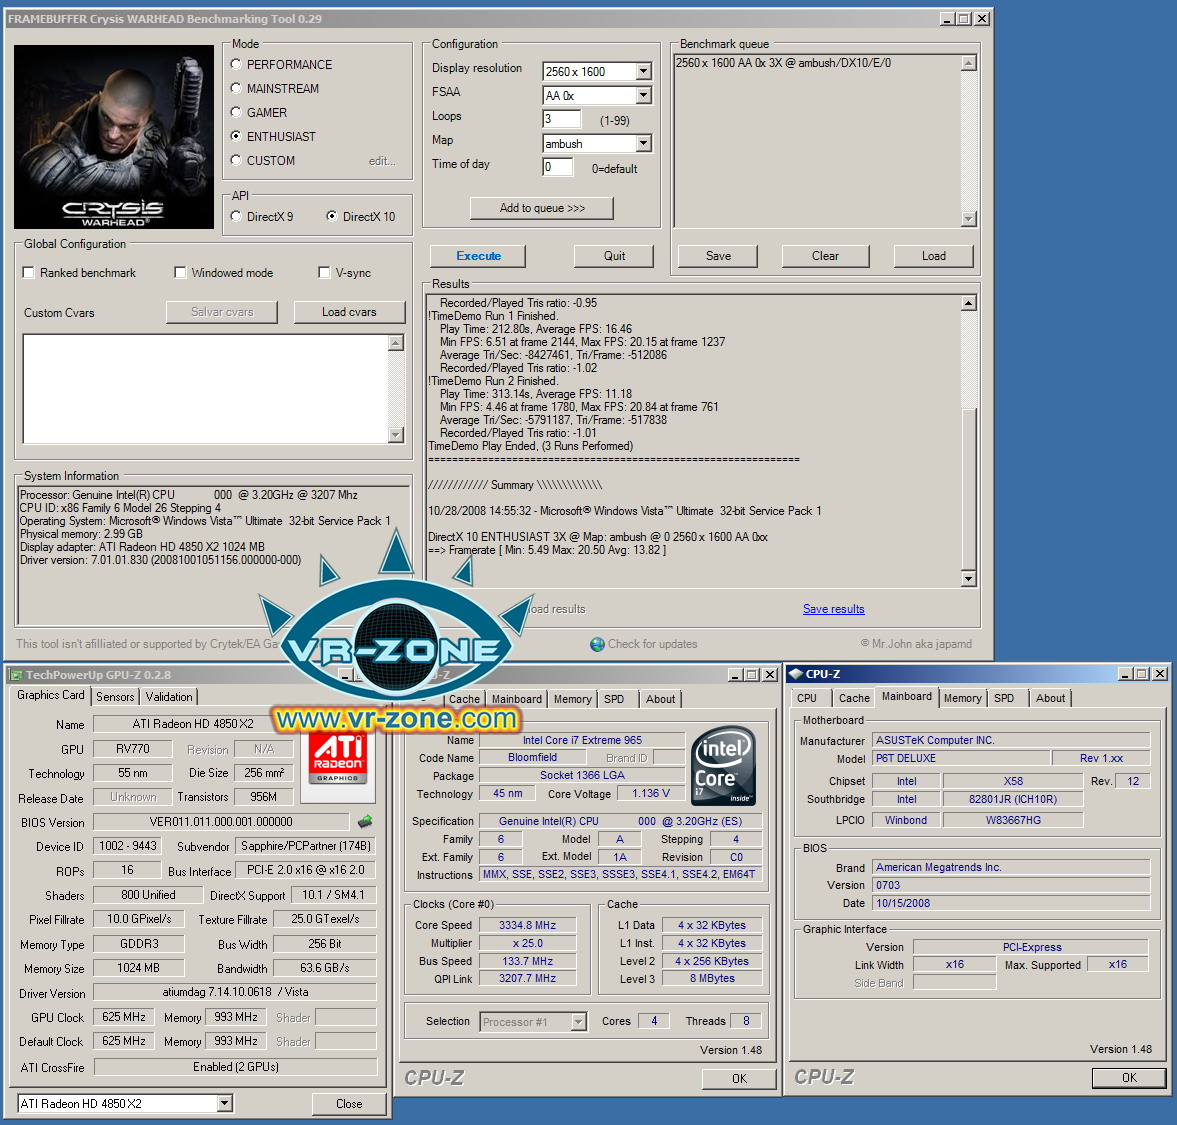Viewport: 1177px width, 1125px height.
Task: Click the Results panel scrollbar thumb
Action: pos(968,489)
